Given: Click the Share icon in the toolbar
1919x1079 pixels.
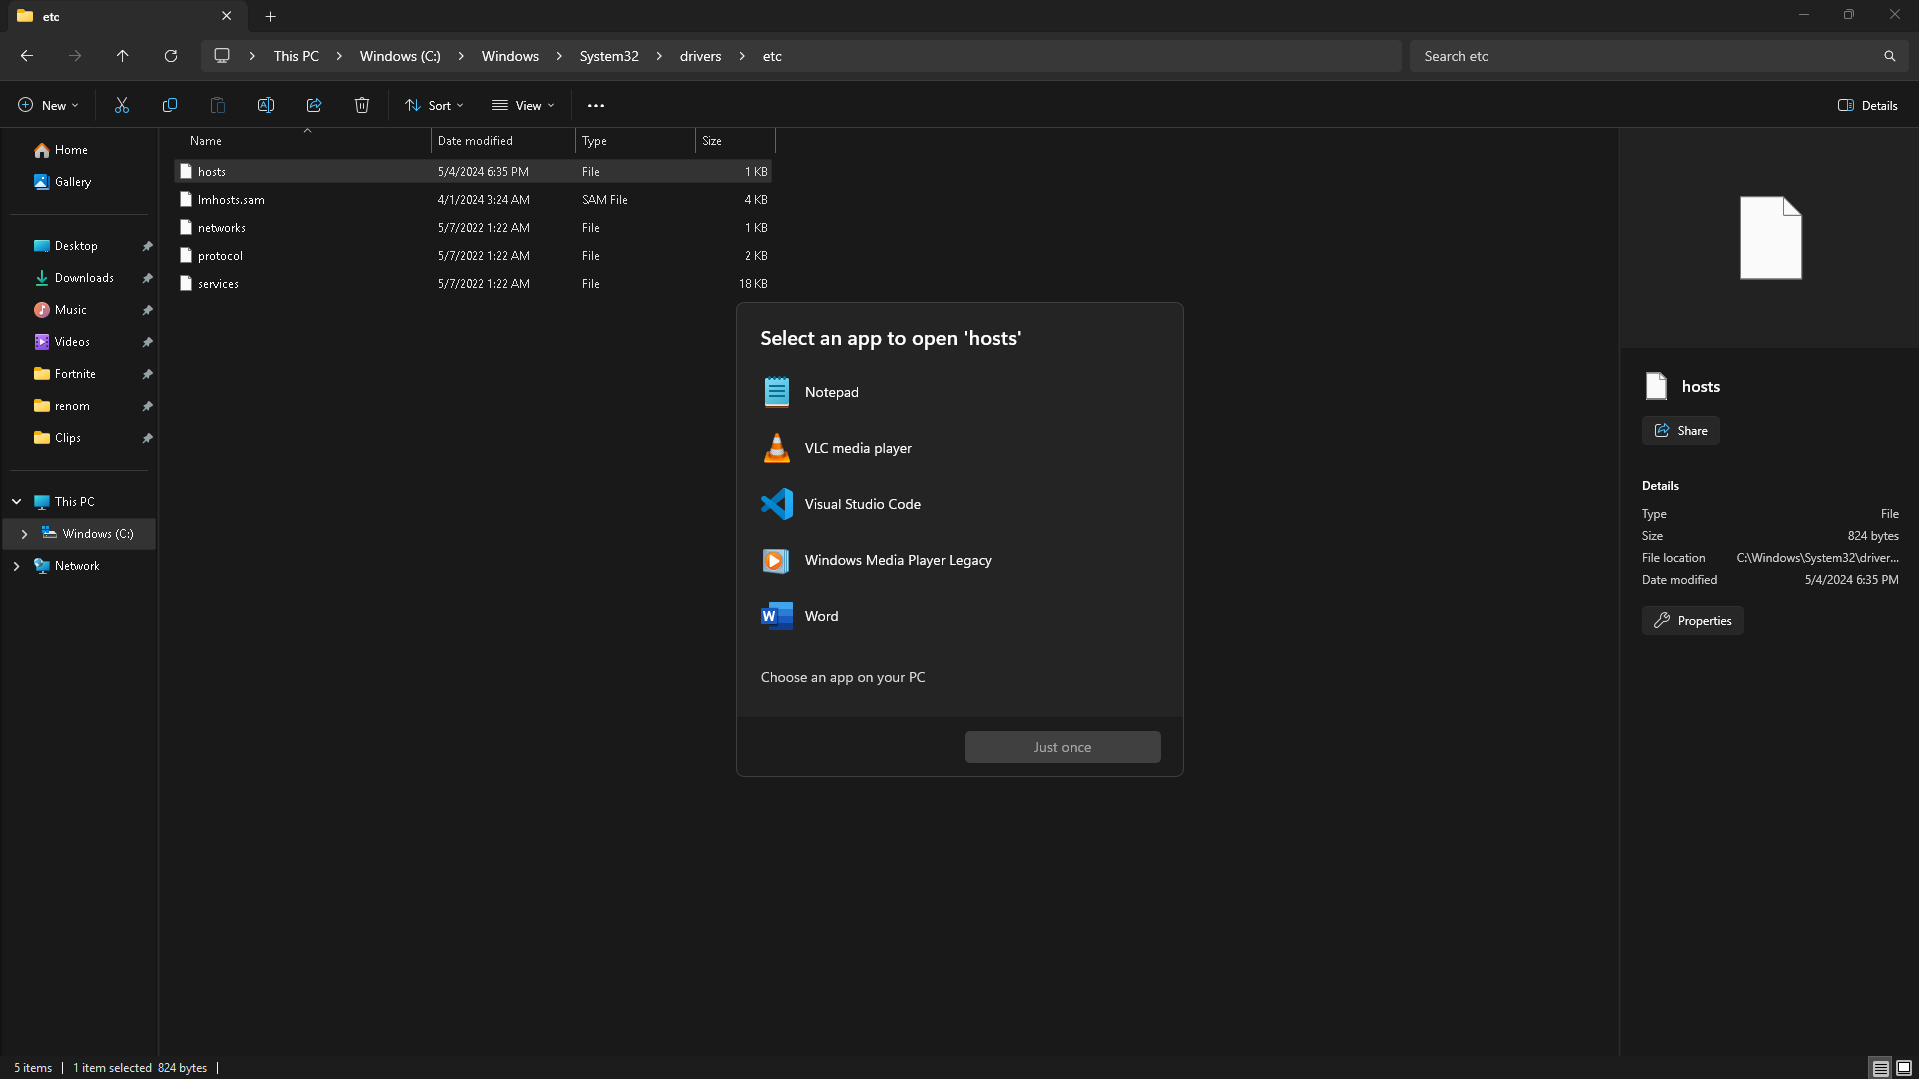Looking at the screenshot, I should point(314,105).
